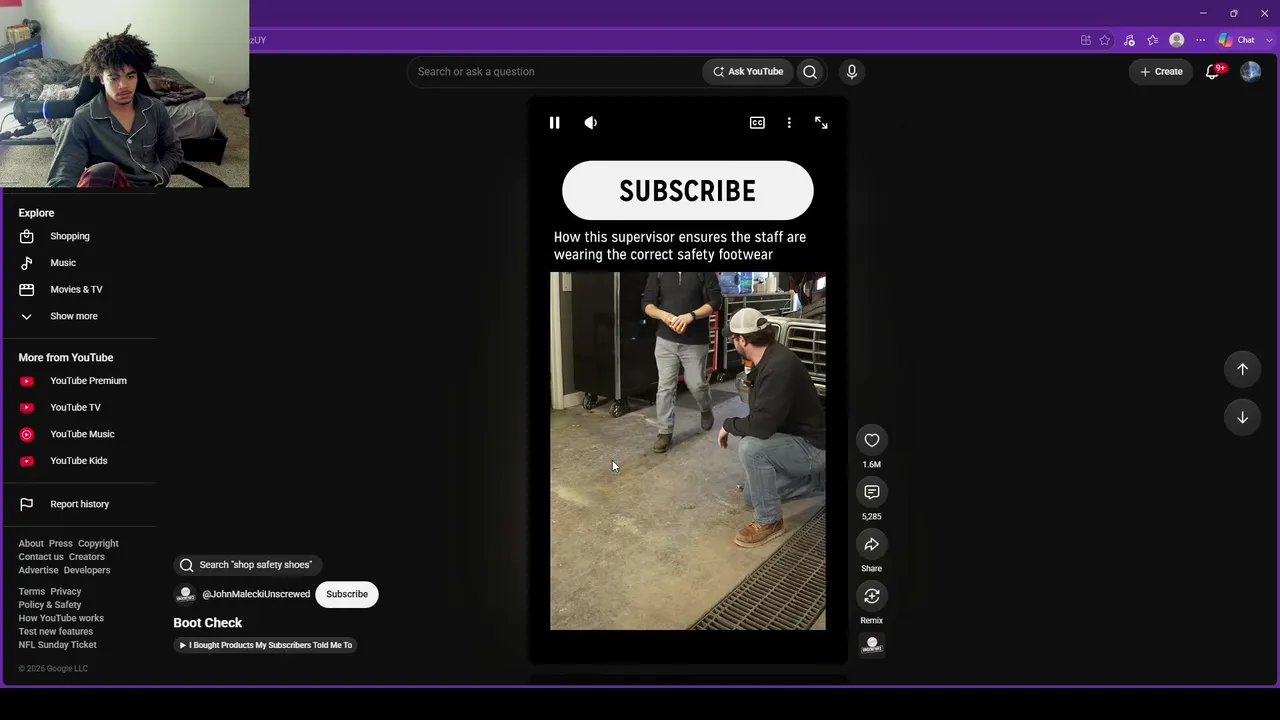Open the browser profile icon in the toolbar
Screen dimensions: 1280x720
1177,40
